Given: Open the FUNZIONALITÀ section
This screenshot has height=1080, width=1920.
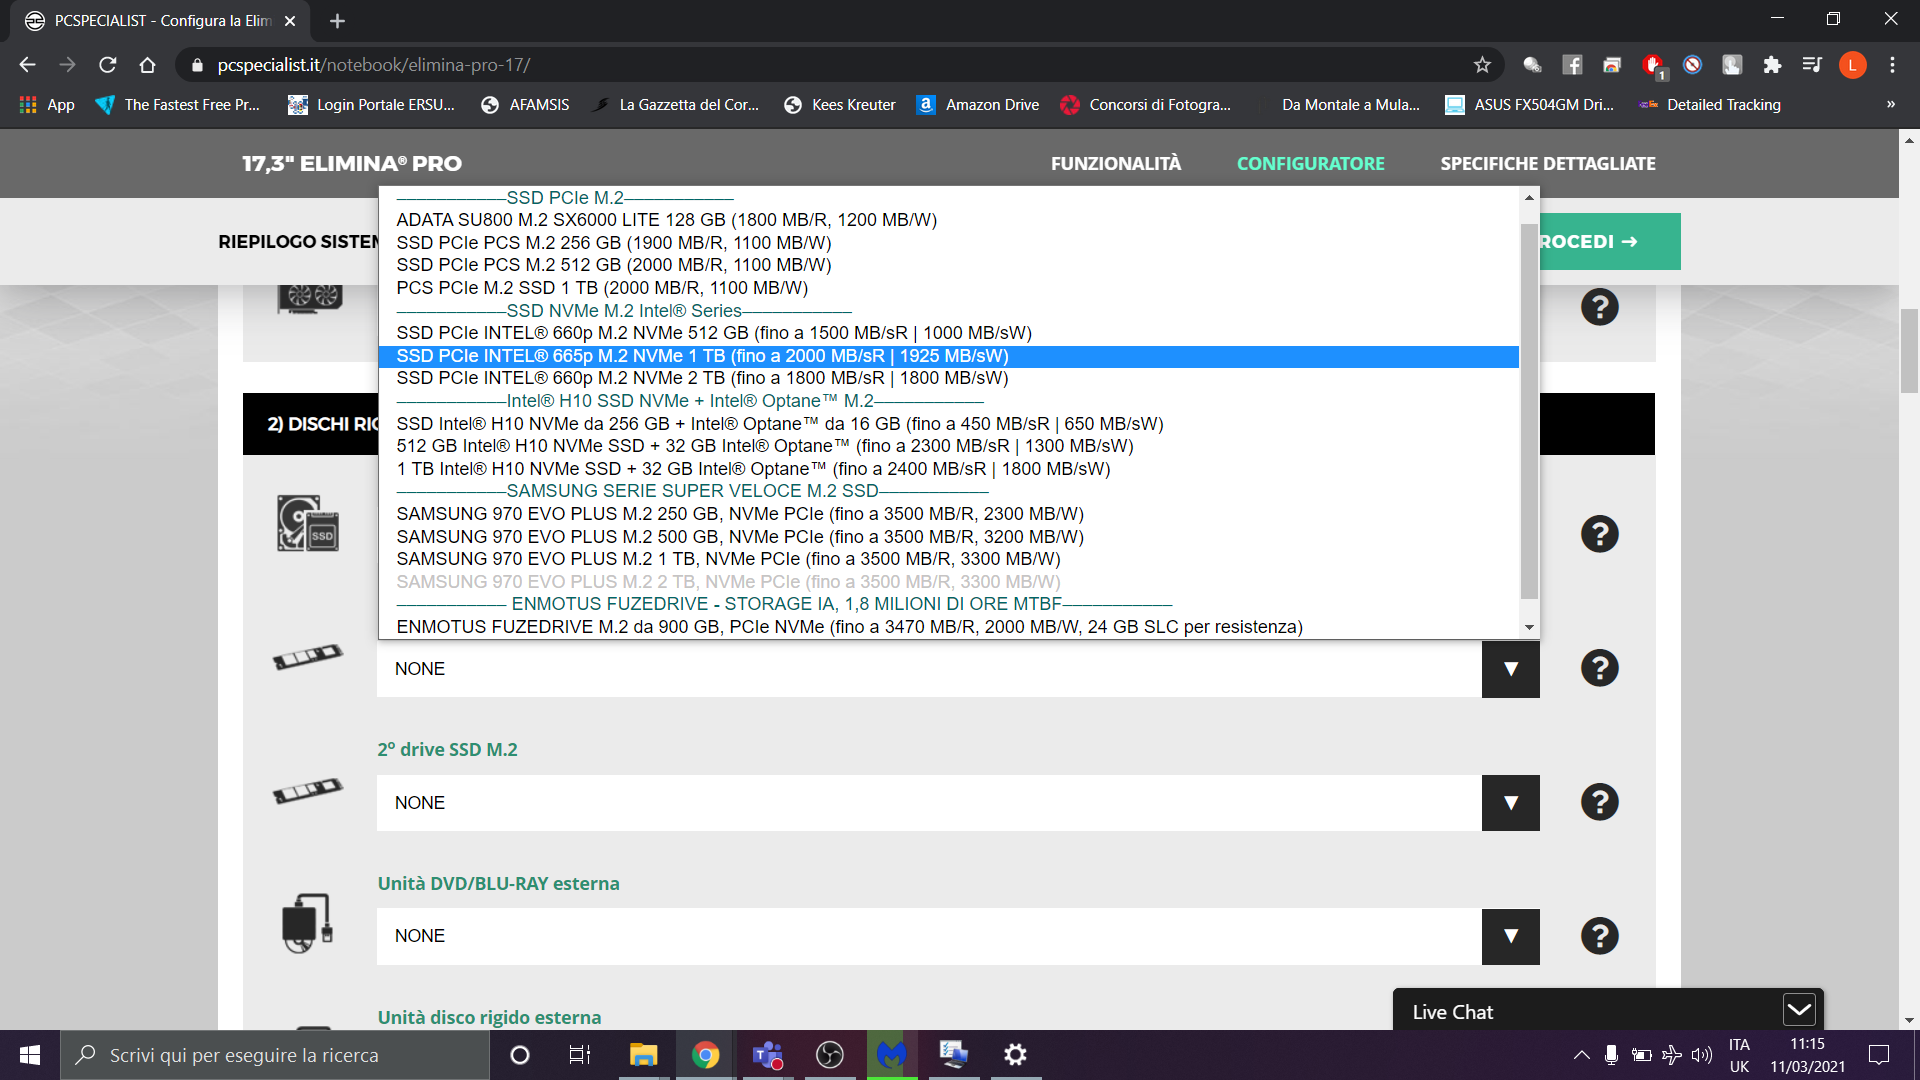Looking at the screenshot, I should click(1115, 164).
